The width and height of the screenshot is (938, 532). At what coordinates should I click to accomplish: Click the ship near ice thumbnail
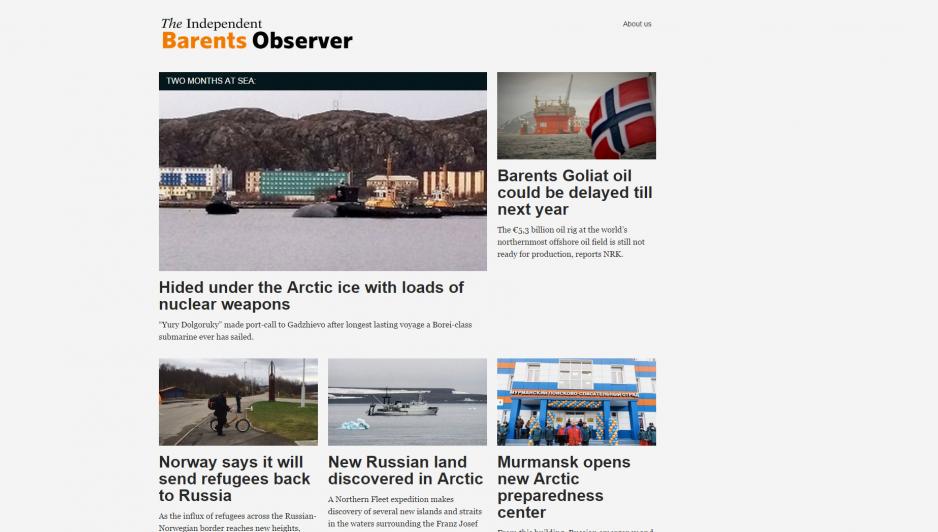coord(407,402)
